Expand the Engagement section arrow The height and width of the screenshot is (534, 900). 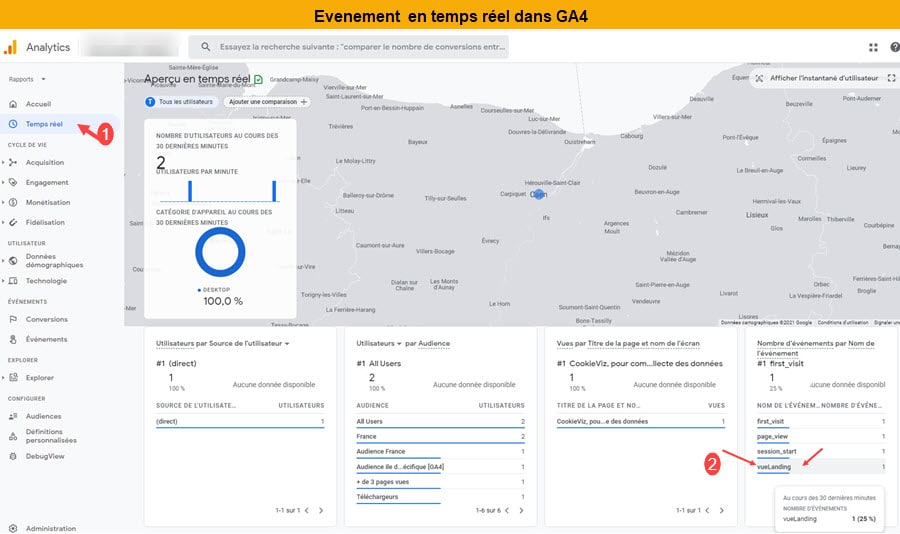click(3, 183)
